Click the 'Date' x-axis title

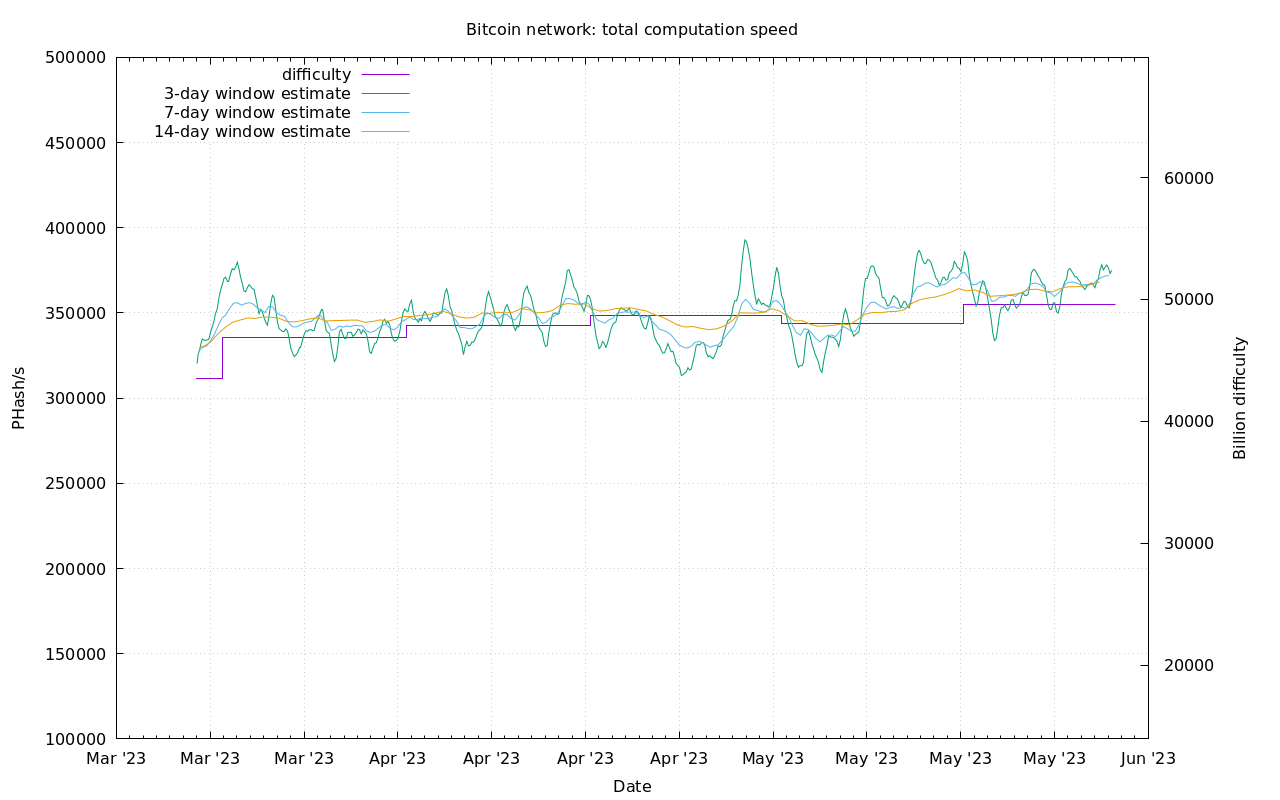(632, 787)
